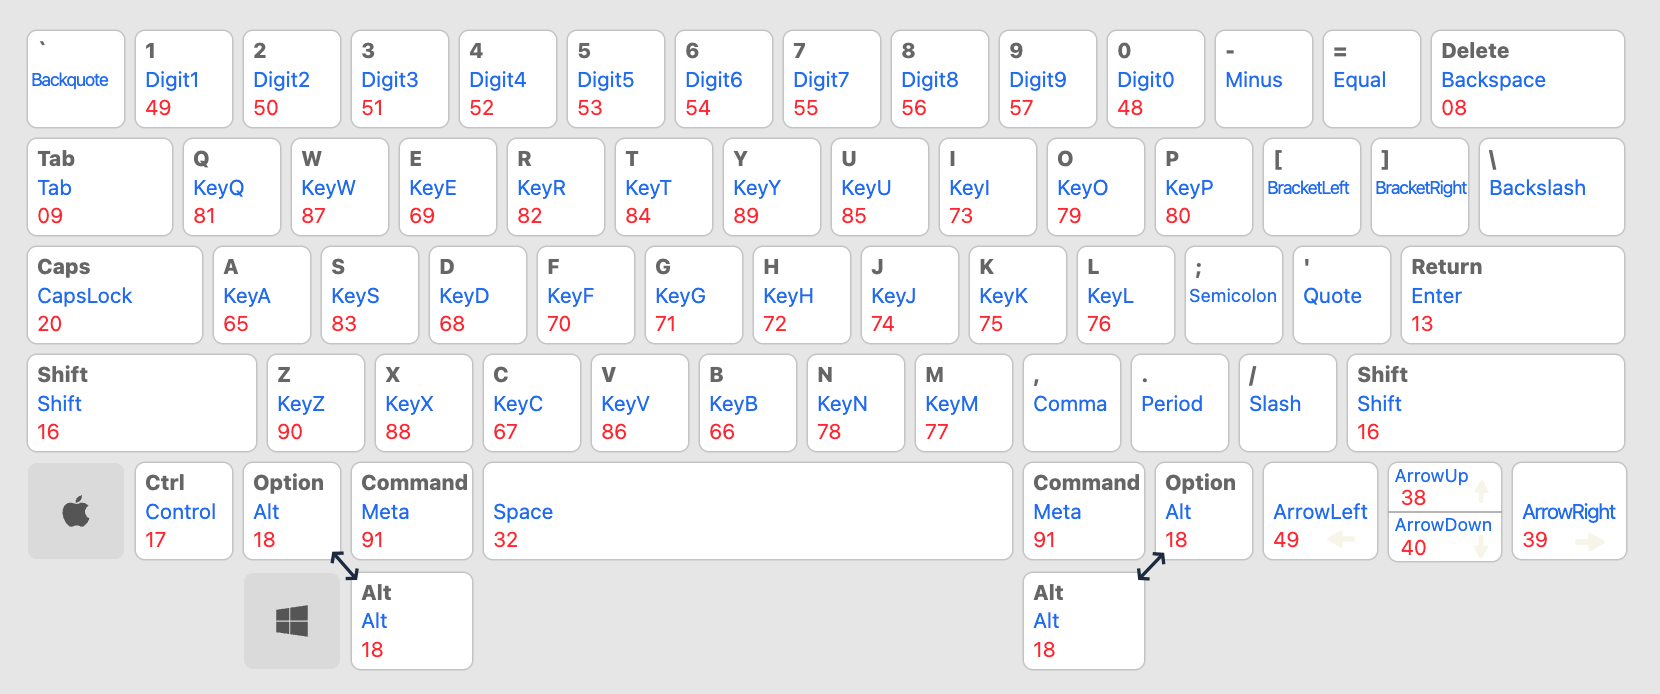Click the Return Enter key
Viewport: 1660px width, 694px height.
pos(1512,295)
